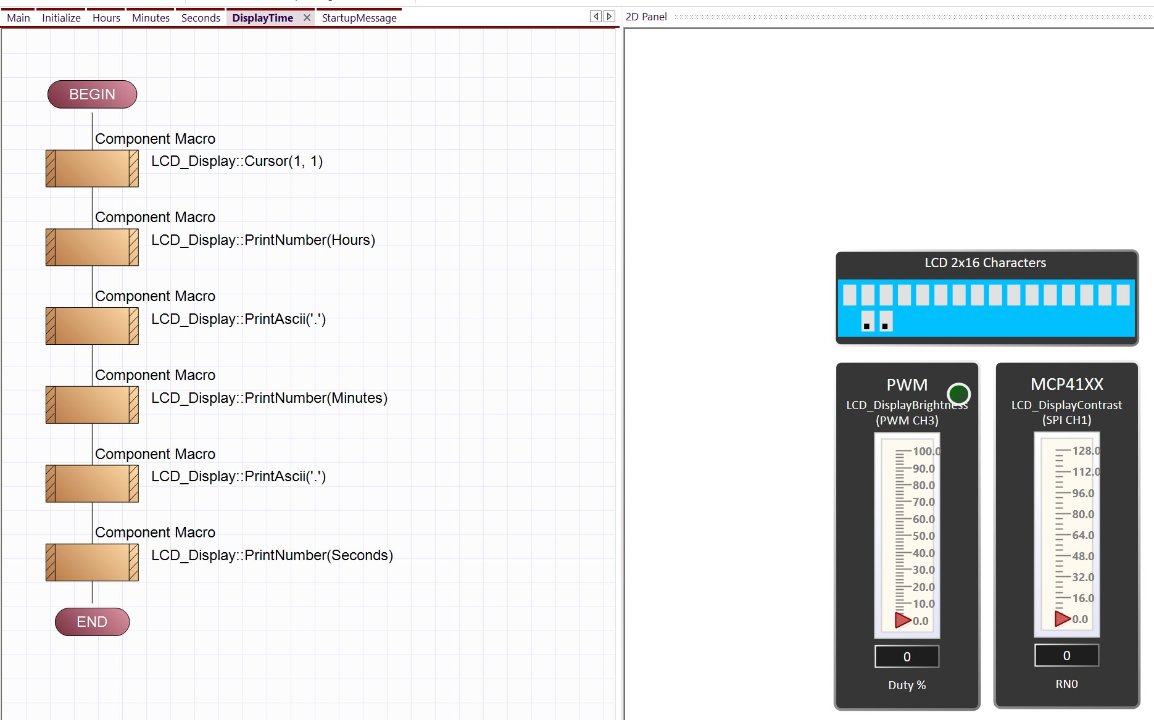Click the MCP41XX contrast slider pointer

click(x=1063, y=618)
